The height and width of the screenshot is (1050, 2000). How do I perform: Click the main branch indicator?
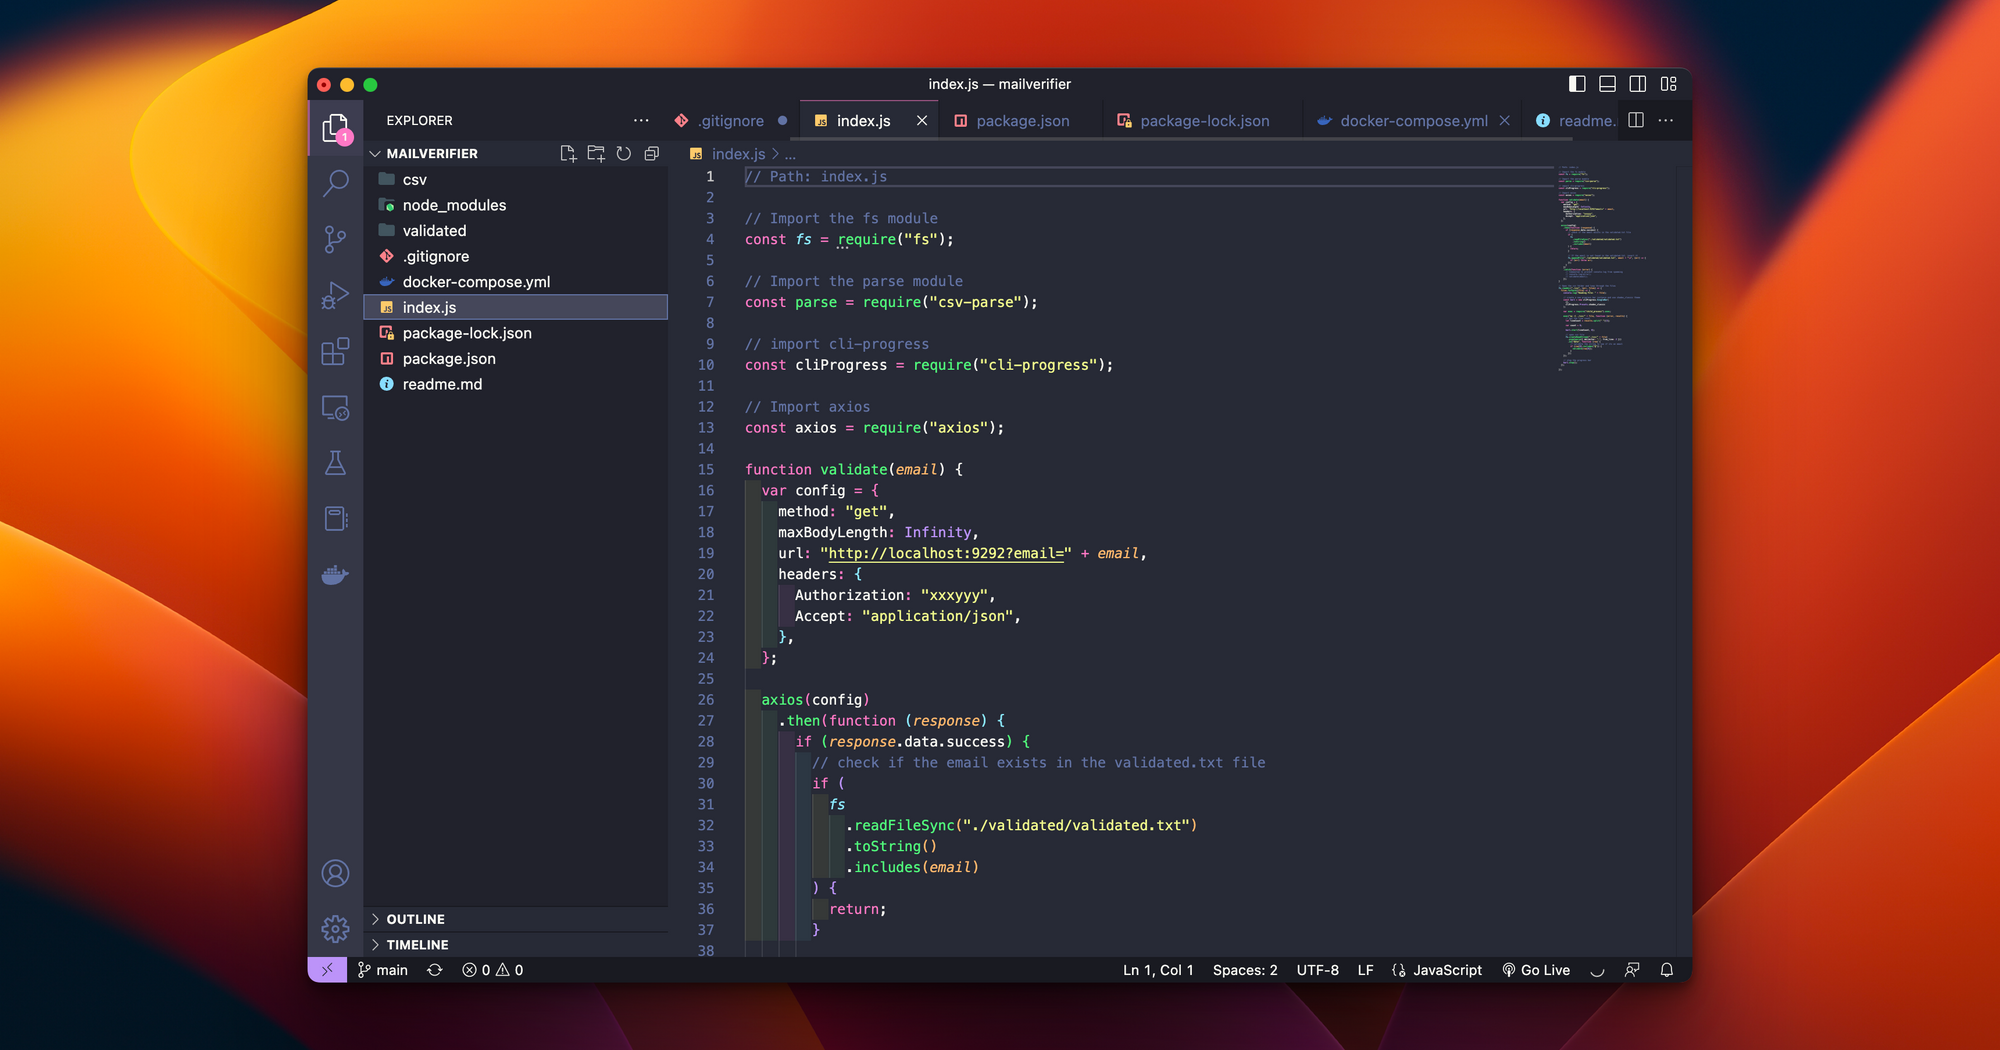(x=383, y=970)
